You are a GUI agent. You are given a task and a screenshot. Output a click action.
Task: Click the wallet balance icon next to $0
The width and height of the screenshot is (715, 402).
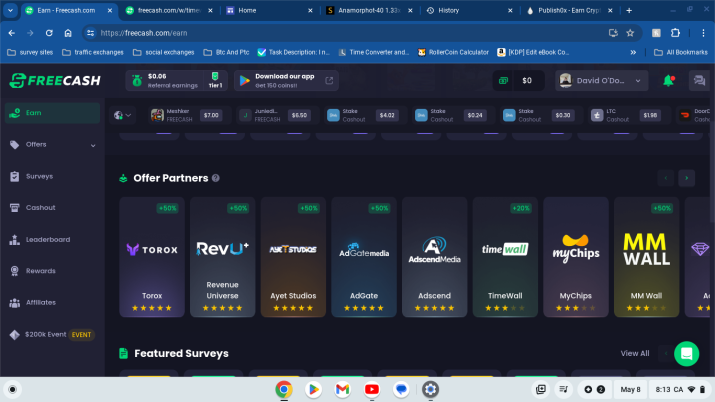(503, 81)
